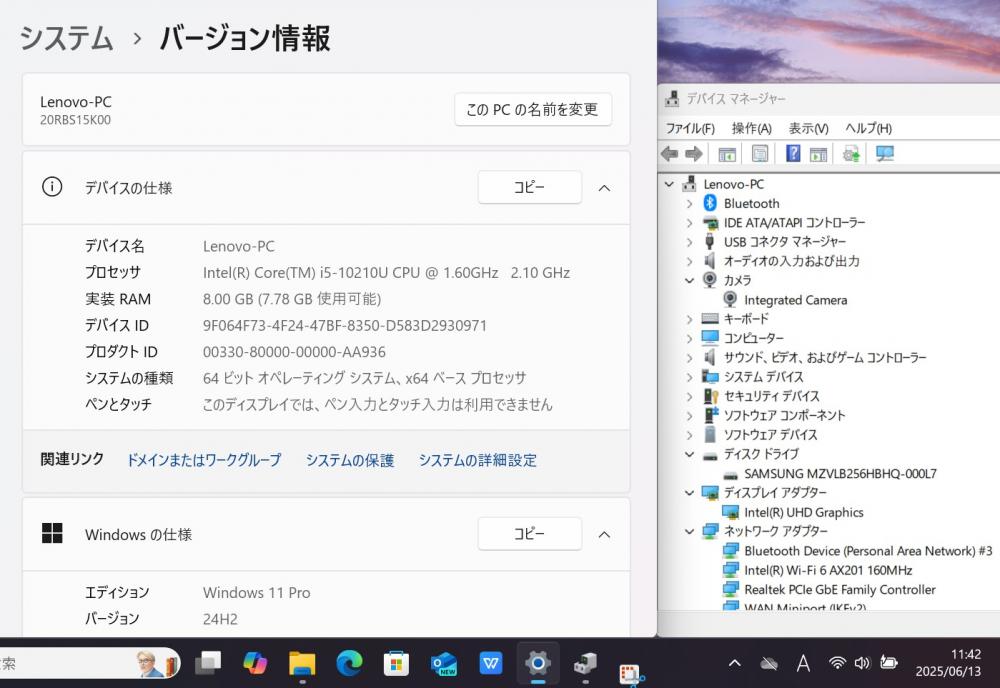Collapse the ネットワーク アダプター node
This screenshot has width=1000, height=688.
tap(689, 531)
